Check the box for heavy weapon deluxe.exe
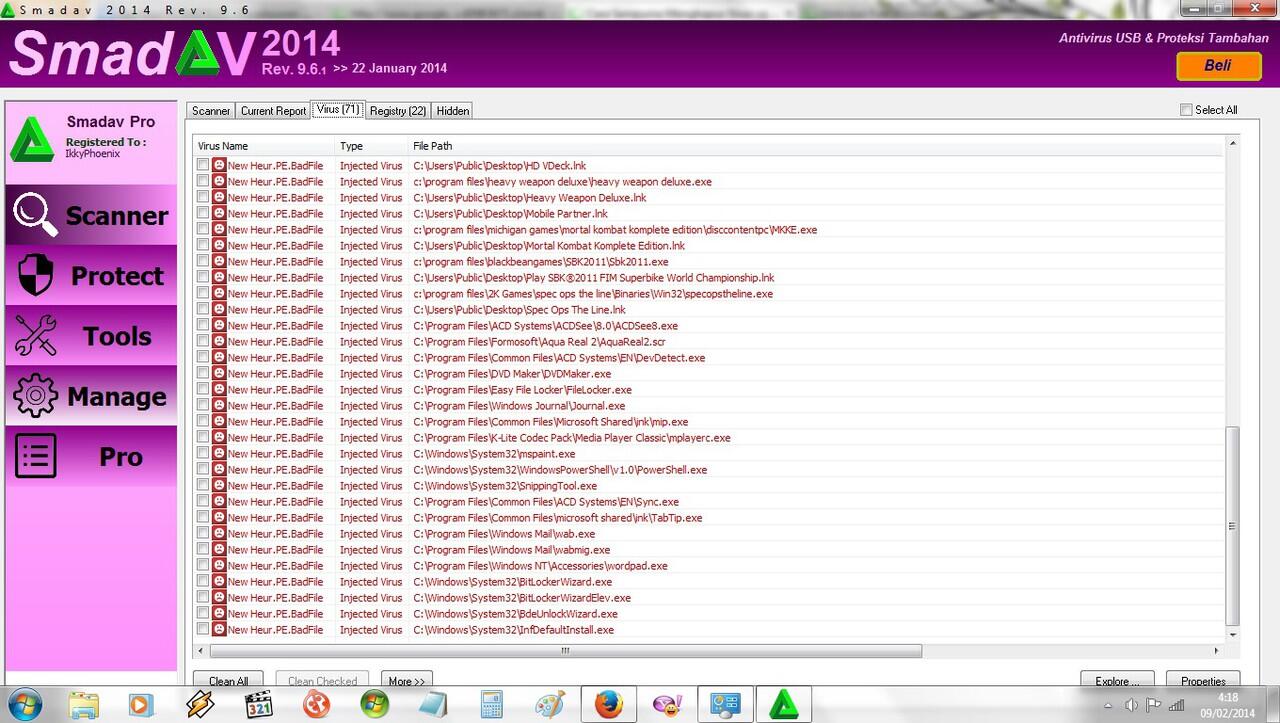The image size is (1280, 723). pyautogui.click(x=203, y=181)
